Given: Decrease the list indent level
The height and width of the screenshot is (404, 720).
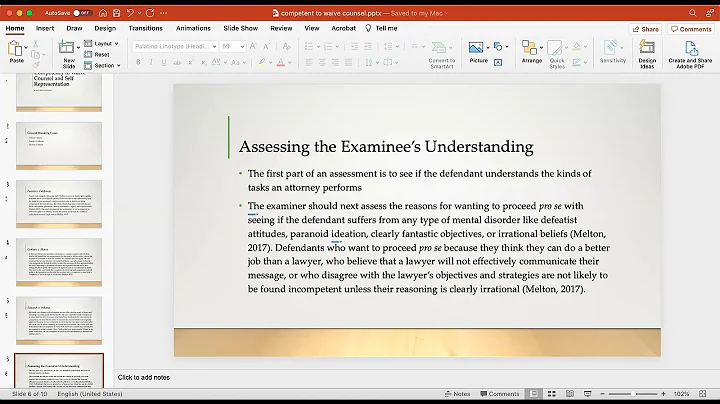Looking at the screenshot, I should pyautogui.click(x=354, y=46).
